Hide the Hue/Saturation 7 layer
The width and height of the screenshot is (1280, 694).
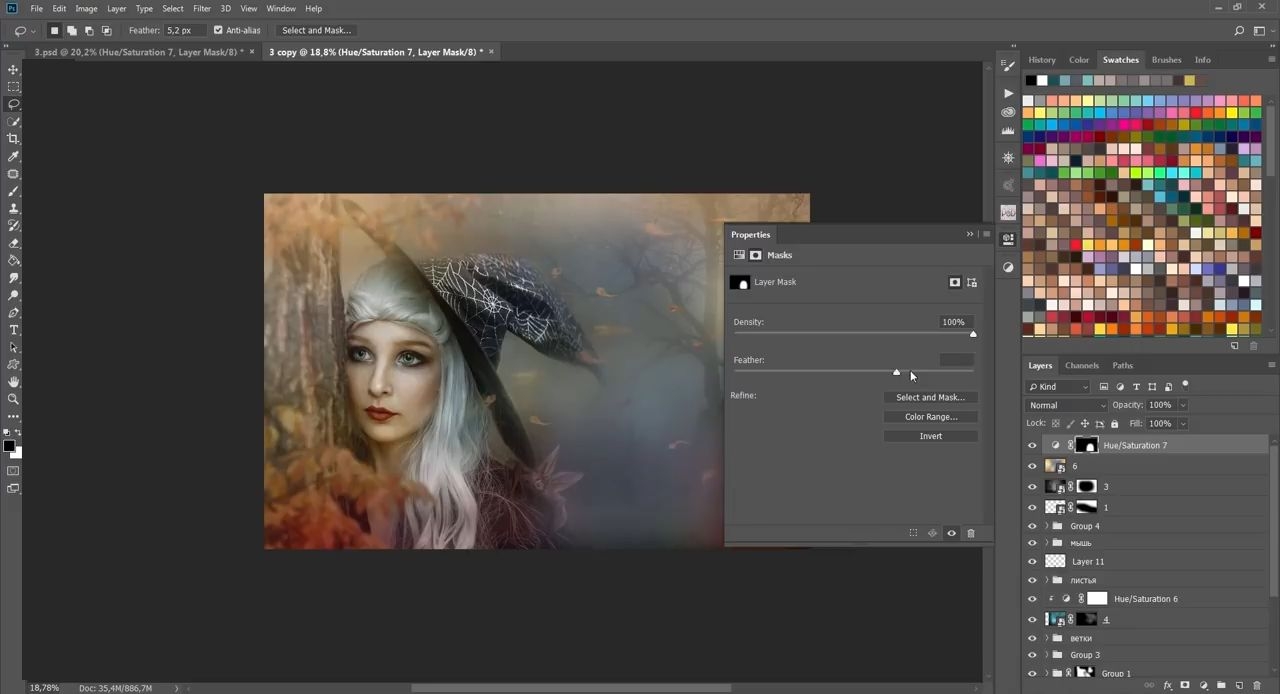pyautogui.click(x=1032, y=445)
